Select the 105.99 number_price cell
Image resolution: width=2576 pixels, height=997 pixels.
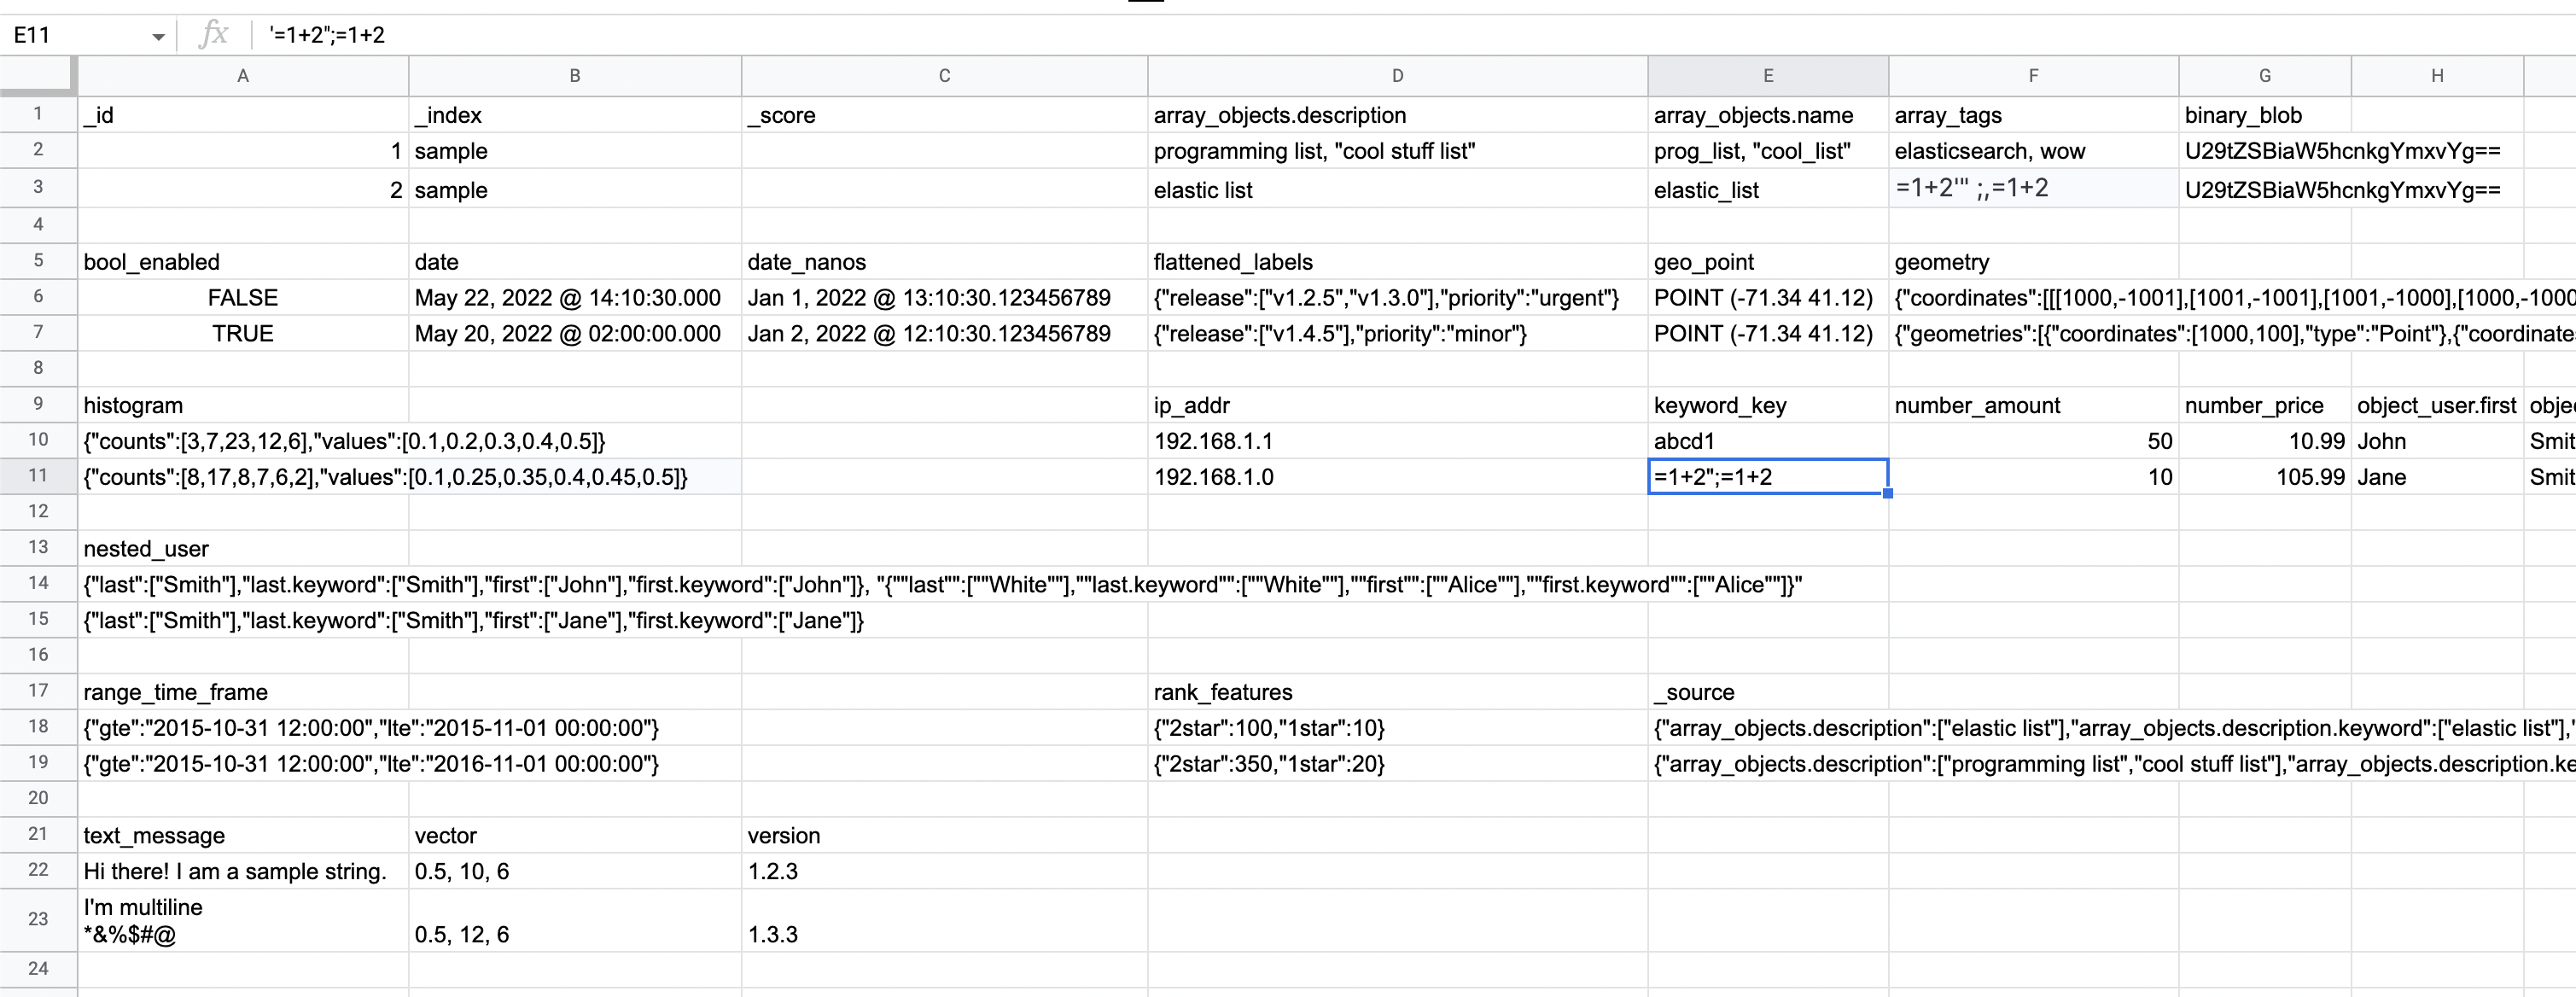2265,477
